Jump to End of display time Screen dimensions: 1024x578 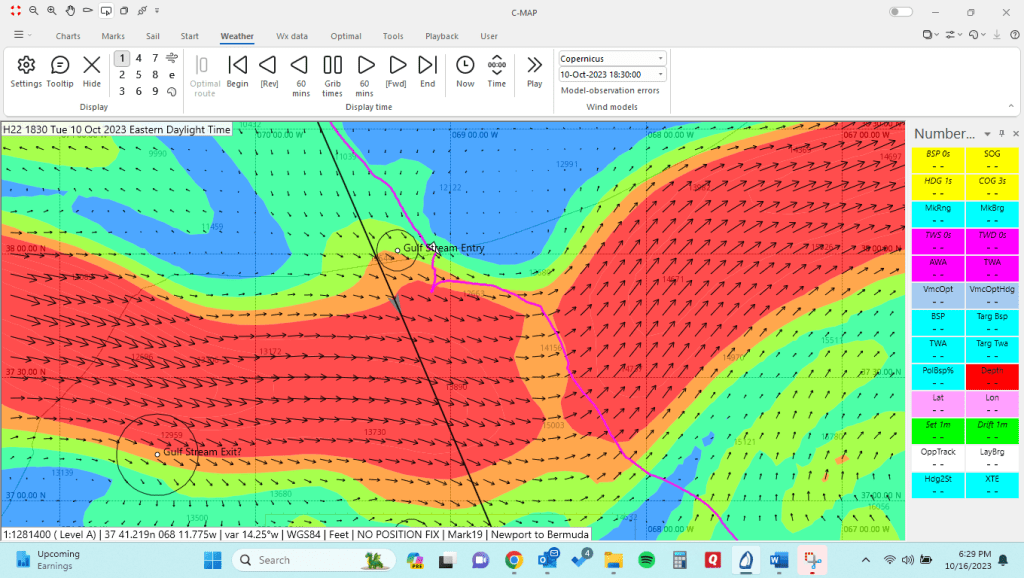click(427, 71)
